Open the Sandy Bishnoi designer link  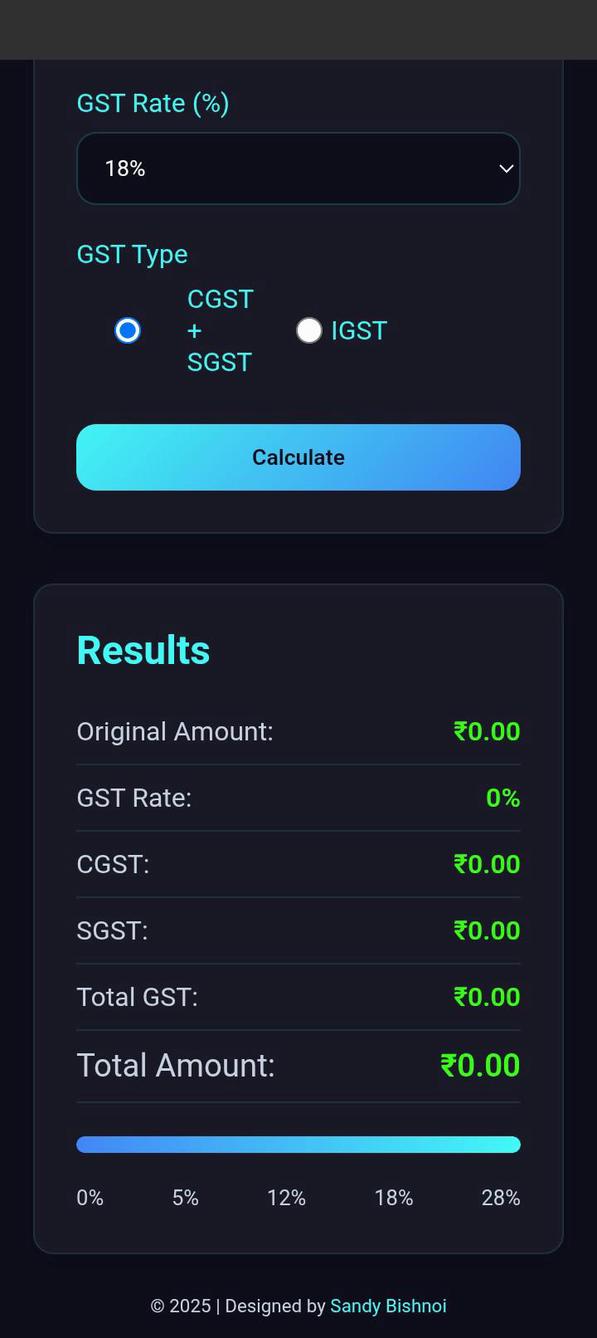[x=388, y=1305]
